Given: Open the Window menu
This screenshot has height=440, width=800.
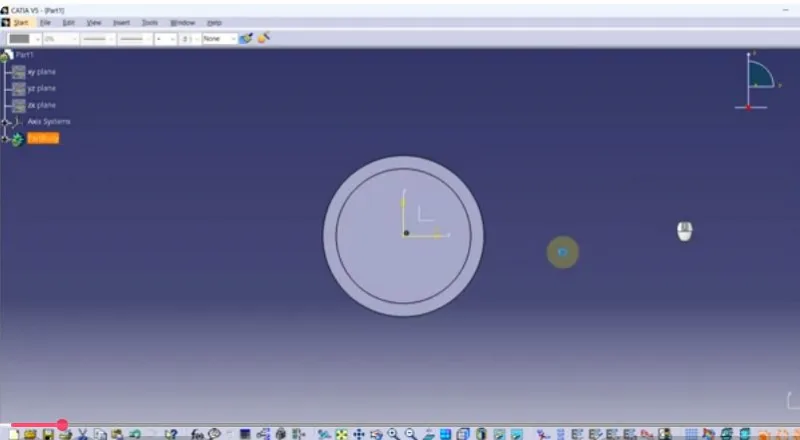Looking at the screenshot, I should click(x=182, y=22).
